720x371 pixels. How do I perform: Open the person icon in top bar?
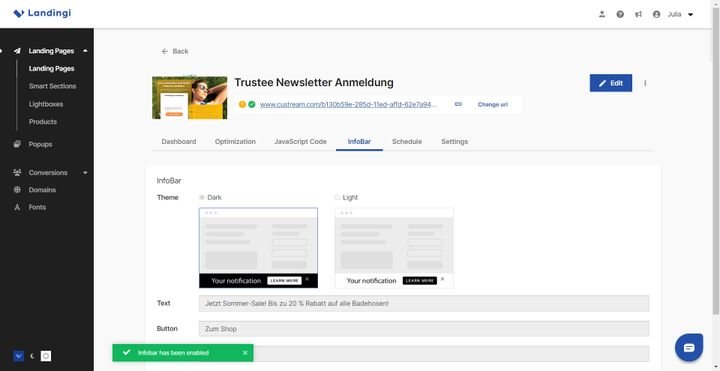point(602,14)
